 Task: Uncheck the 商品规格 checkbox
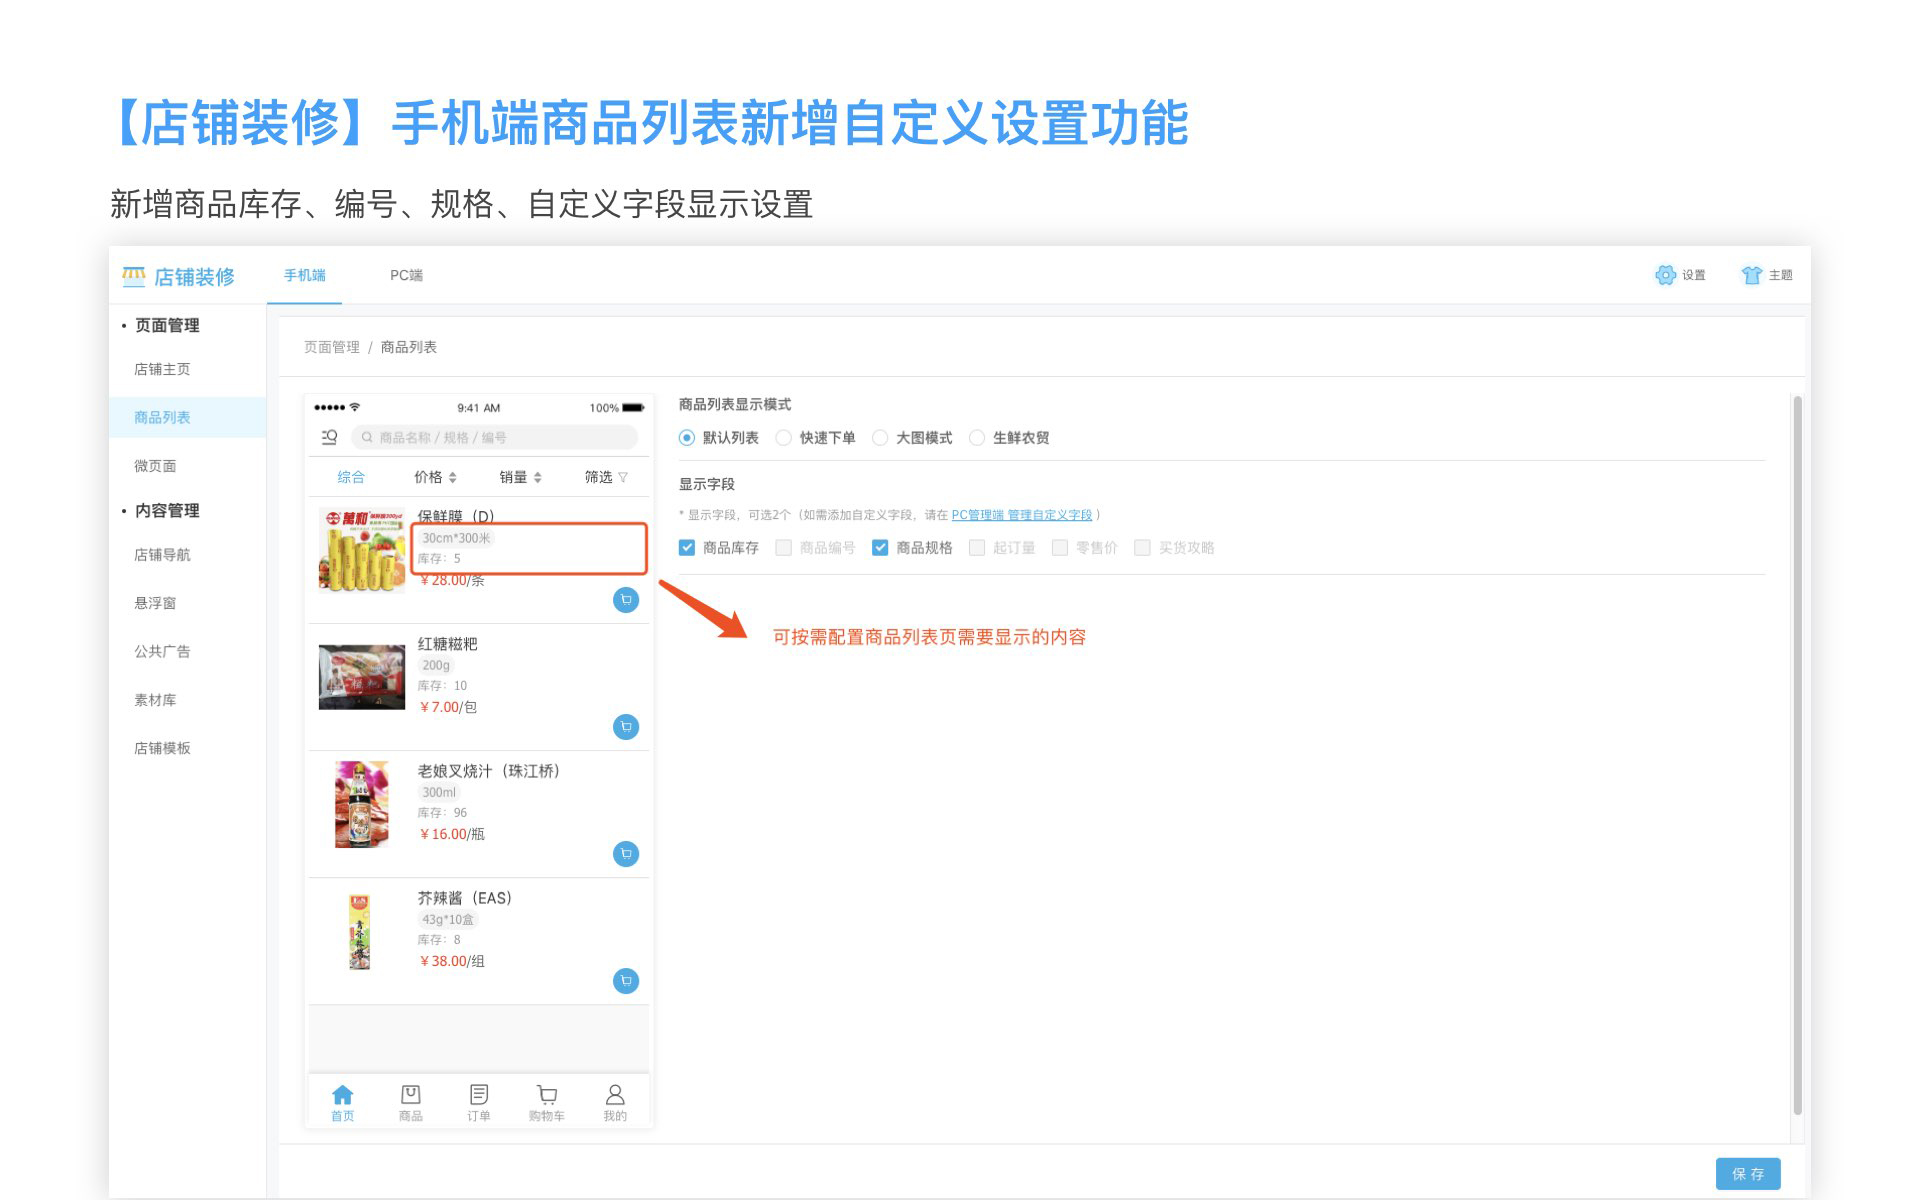click(880, 548)
